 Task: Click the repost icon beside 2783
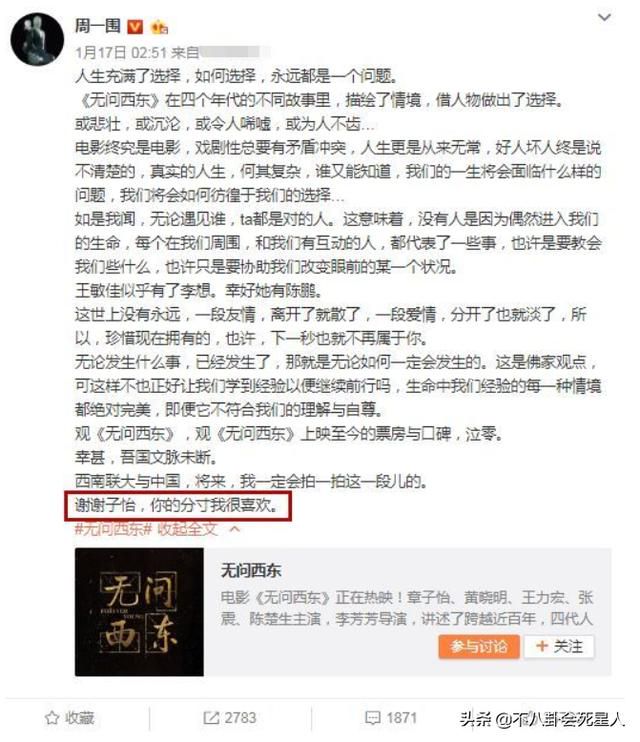211,718
